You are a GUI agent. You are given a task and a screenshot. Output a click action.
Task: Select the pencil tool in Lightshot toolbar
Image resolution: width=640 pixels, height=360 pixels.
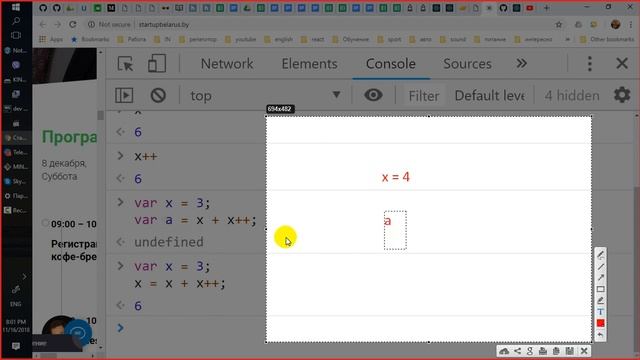(600, 255)
